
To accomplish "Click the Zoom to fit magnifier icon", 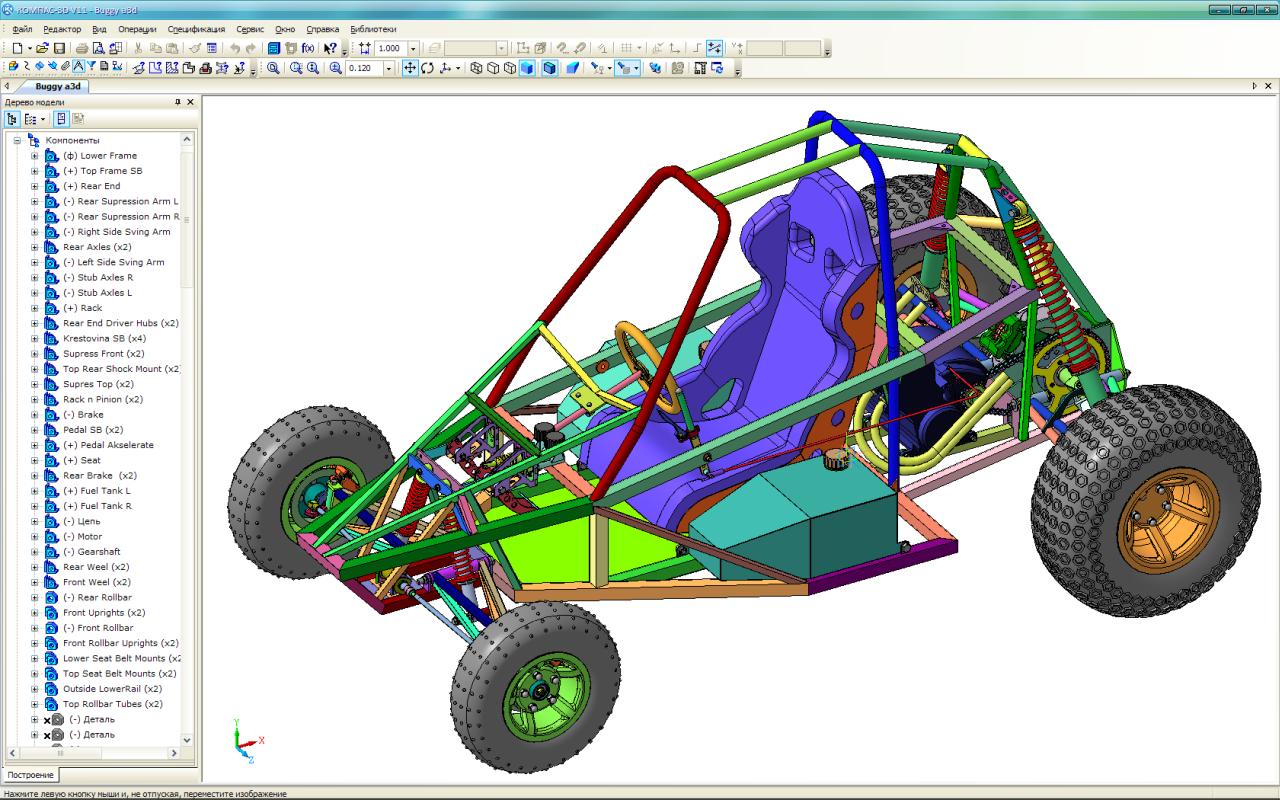I will pyautogui.click(x=272, y=68).
